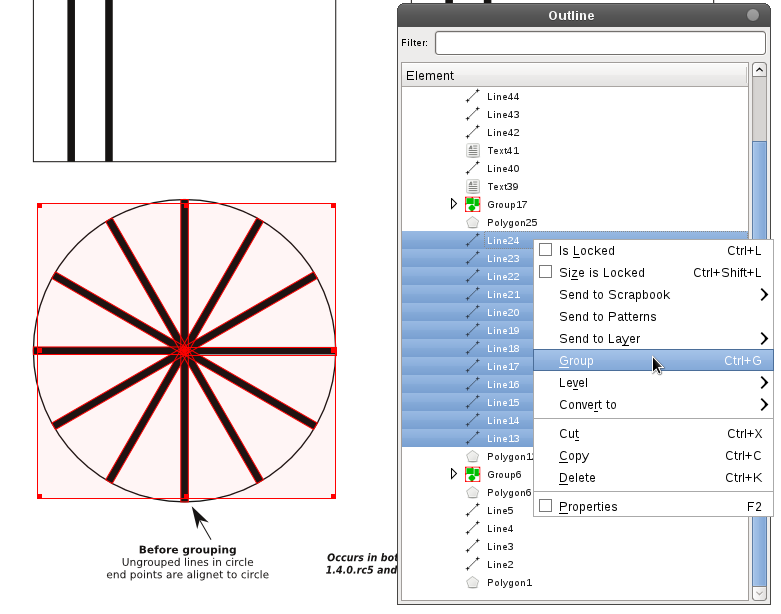The width and height of the screenshot is (781, 614).
Task: Click the Line5 line icon
Action: [473, 510]
